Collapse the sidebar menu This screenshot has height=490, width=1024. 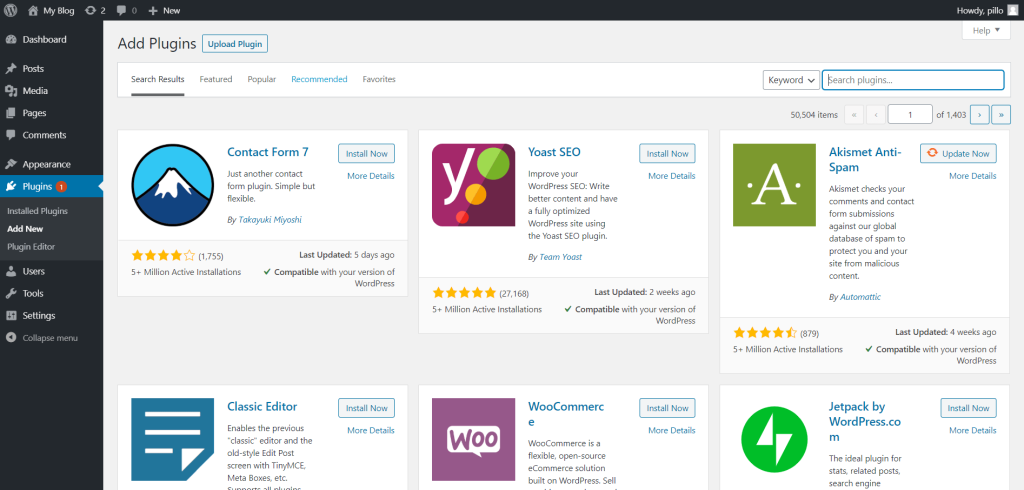click(49, 338)
